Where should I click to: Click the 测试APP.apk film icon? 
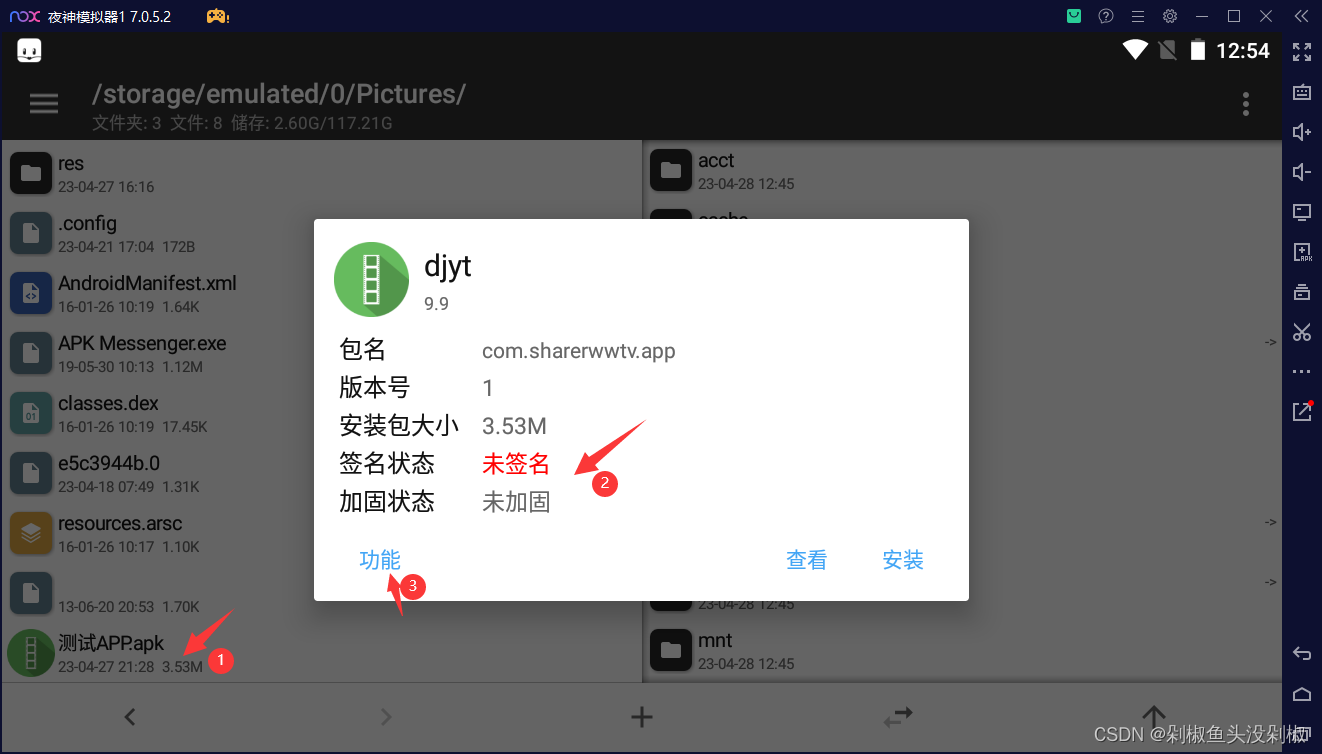(31, 653)
